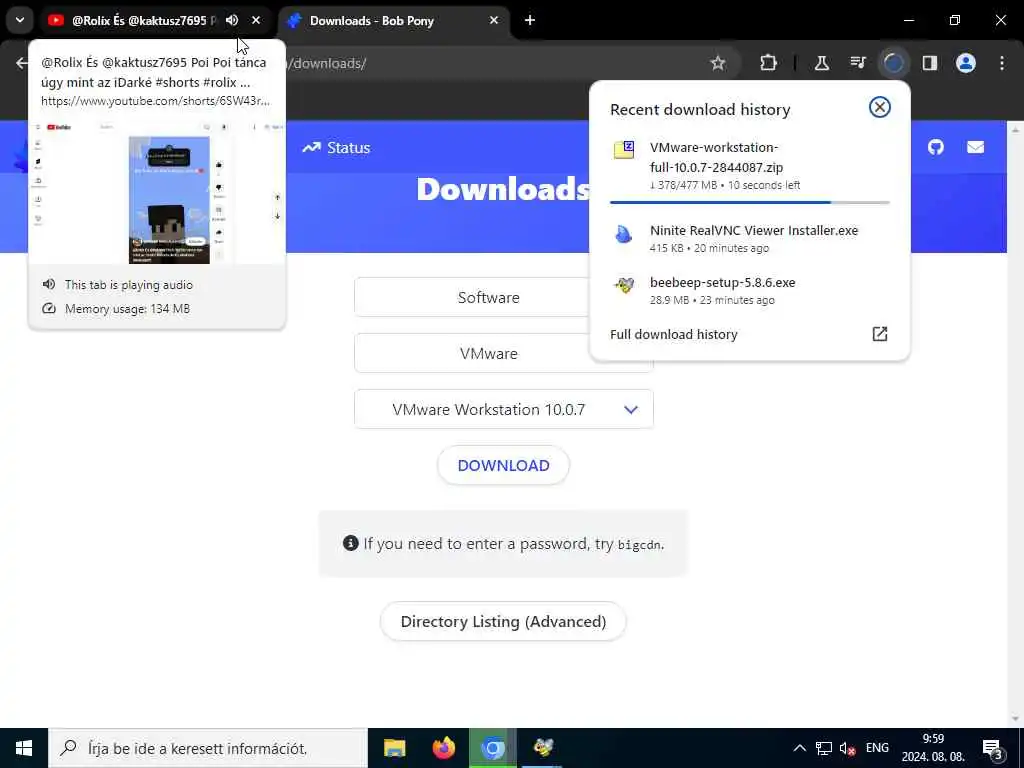
Task: Click the address bar URL field
Action: click(496, 63)
